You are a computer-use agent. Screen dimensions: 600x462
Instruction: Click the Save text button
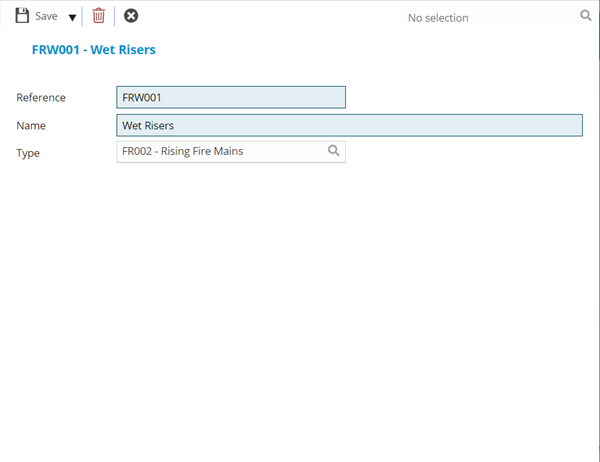pos(46,16)
